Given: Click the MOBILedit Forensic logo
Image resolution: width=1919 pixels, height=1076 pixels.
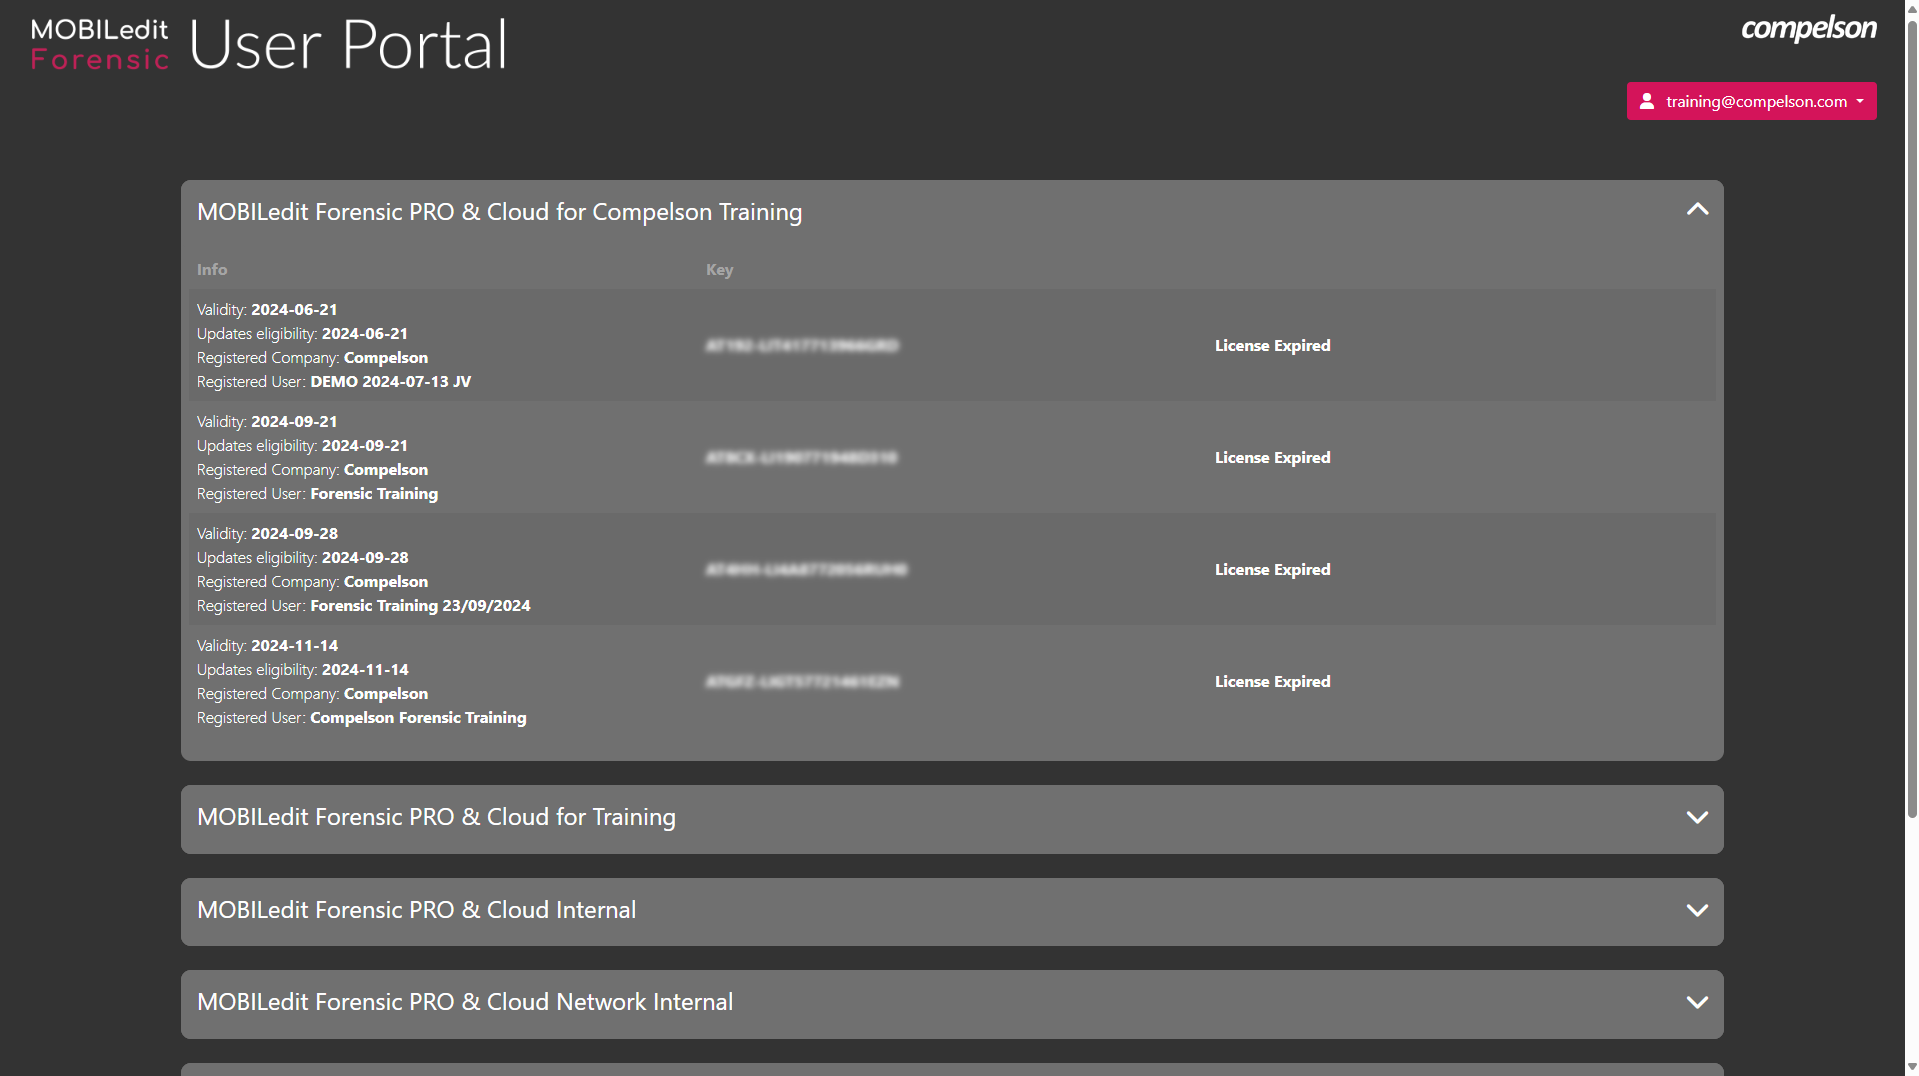Looking at the screenshot, I should (x=99, y=45).
